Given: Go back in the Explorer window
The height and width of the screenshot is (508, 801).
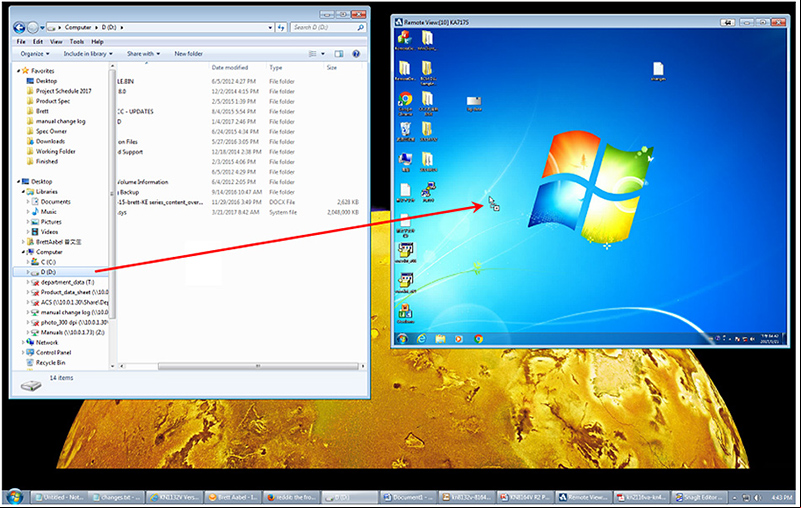Looking at the screenshot, I should pos(19,28).
